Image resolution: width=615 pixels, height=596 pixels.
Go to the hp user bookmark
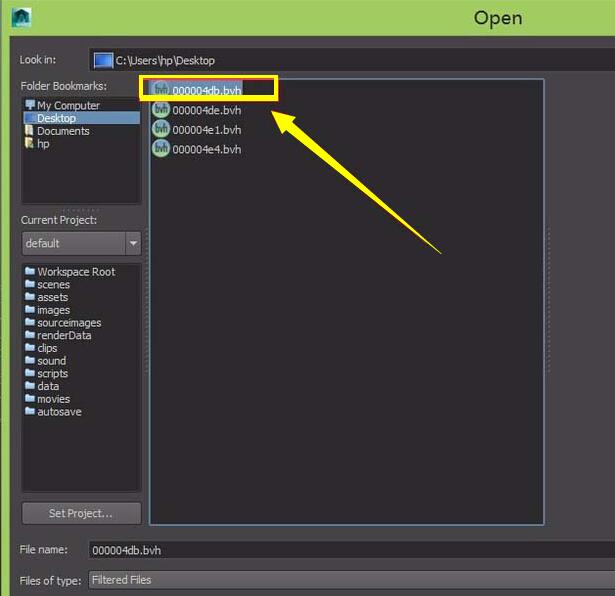coord(42,144)
